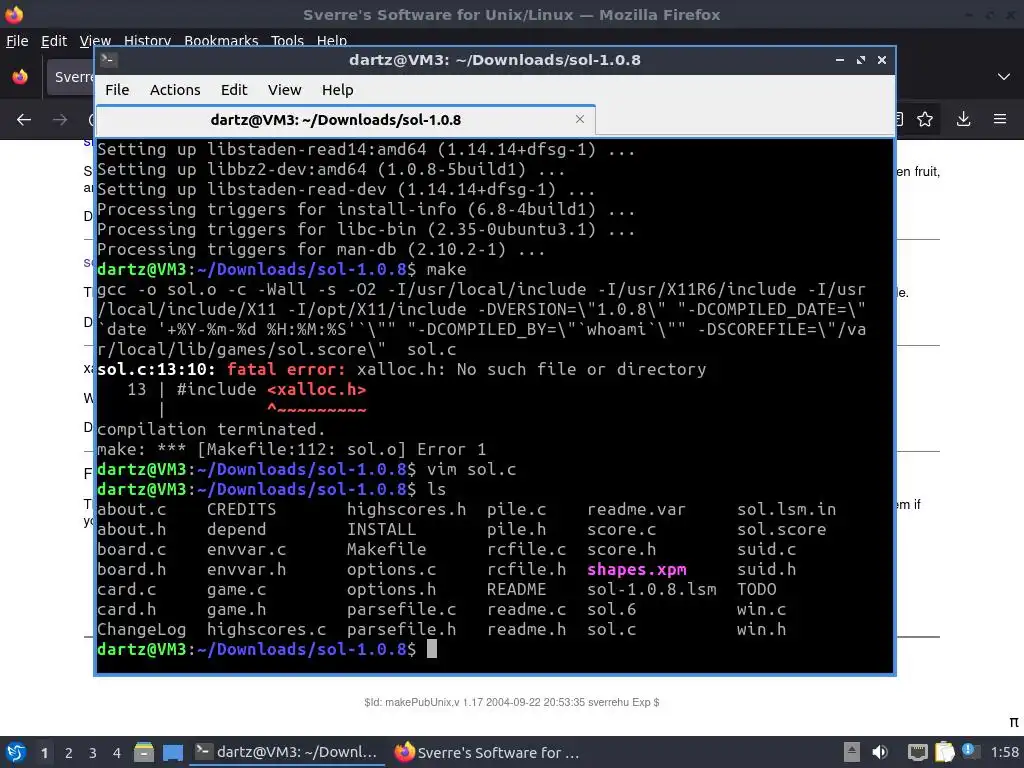Click the Firefox view icon left of tab
Viewport: 1024px width, 768px height.
(x=20, y=76)
